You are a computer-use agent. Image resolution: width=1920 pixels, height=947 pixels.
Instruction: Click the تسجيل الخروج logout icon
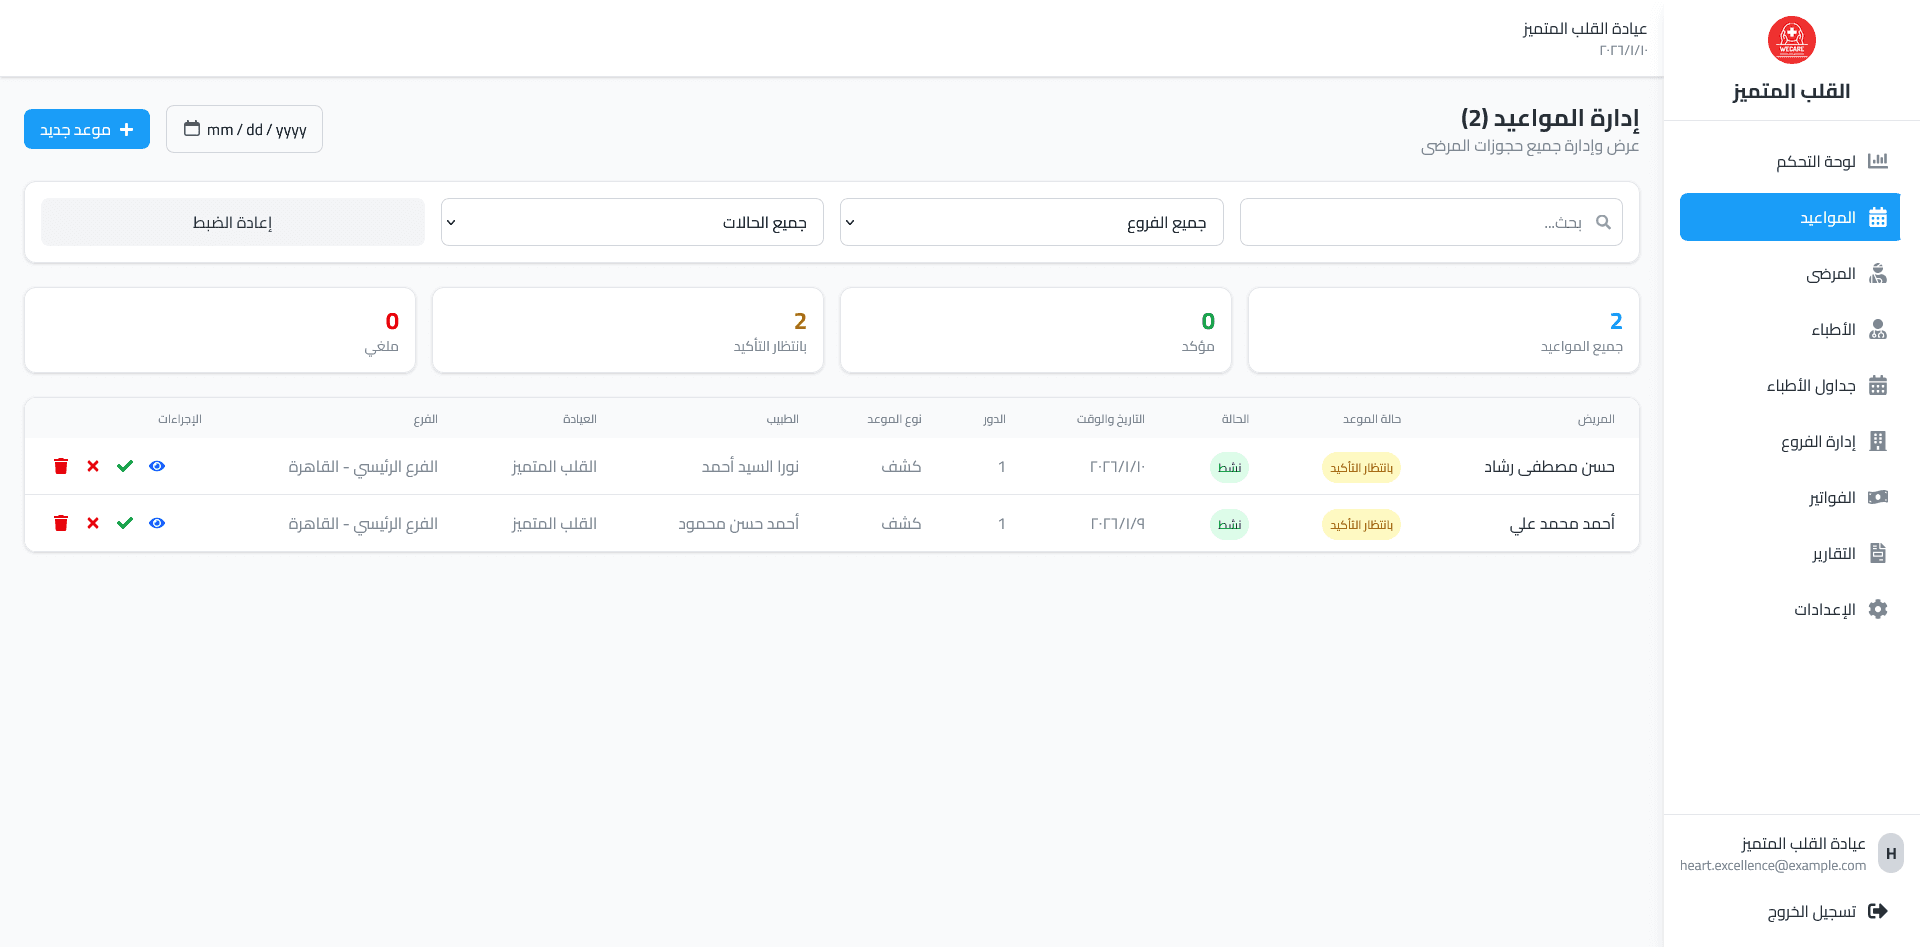[x=1880, y=911]
